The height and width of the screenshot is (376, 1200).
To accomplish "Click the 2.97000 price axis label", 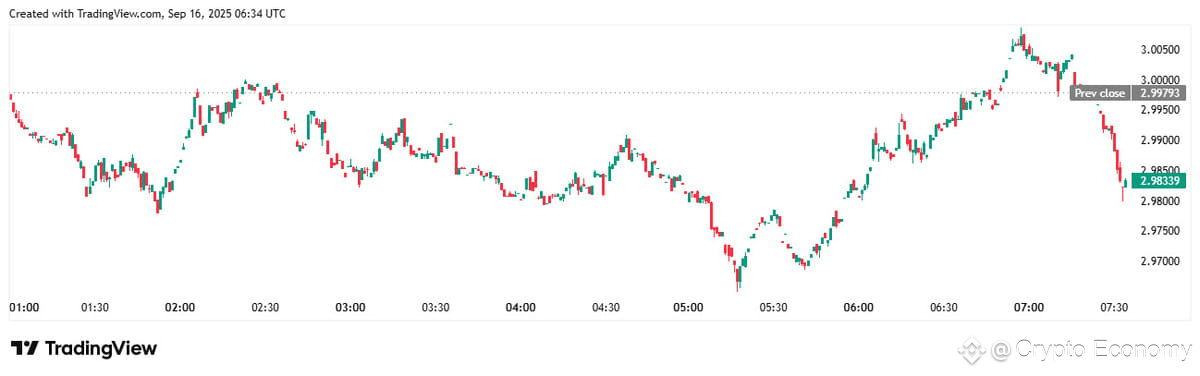I will 1160,262.
